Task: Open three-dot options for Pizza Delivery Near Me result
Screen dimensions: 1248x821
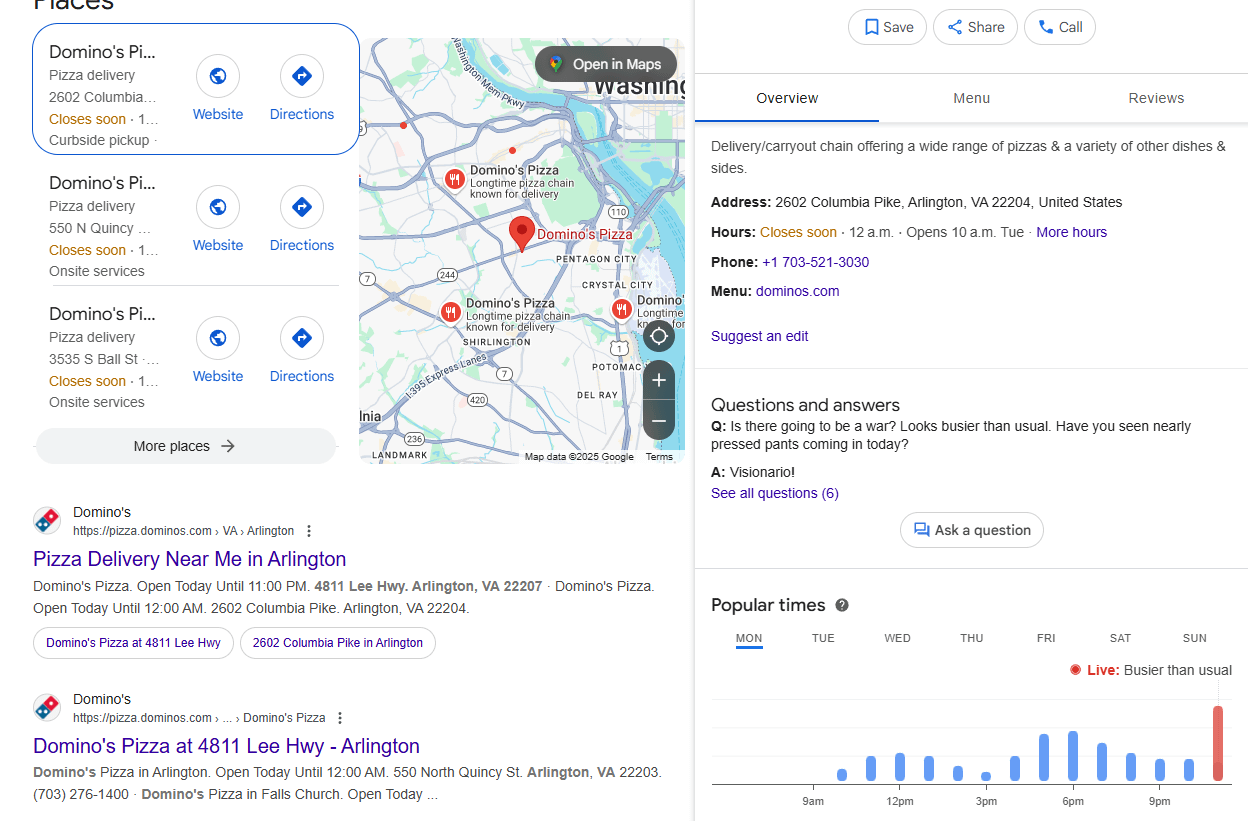Action: pyautogui.click(x=309, y=531)
